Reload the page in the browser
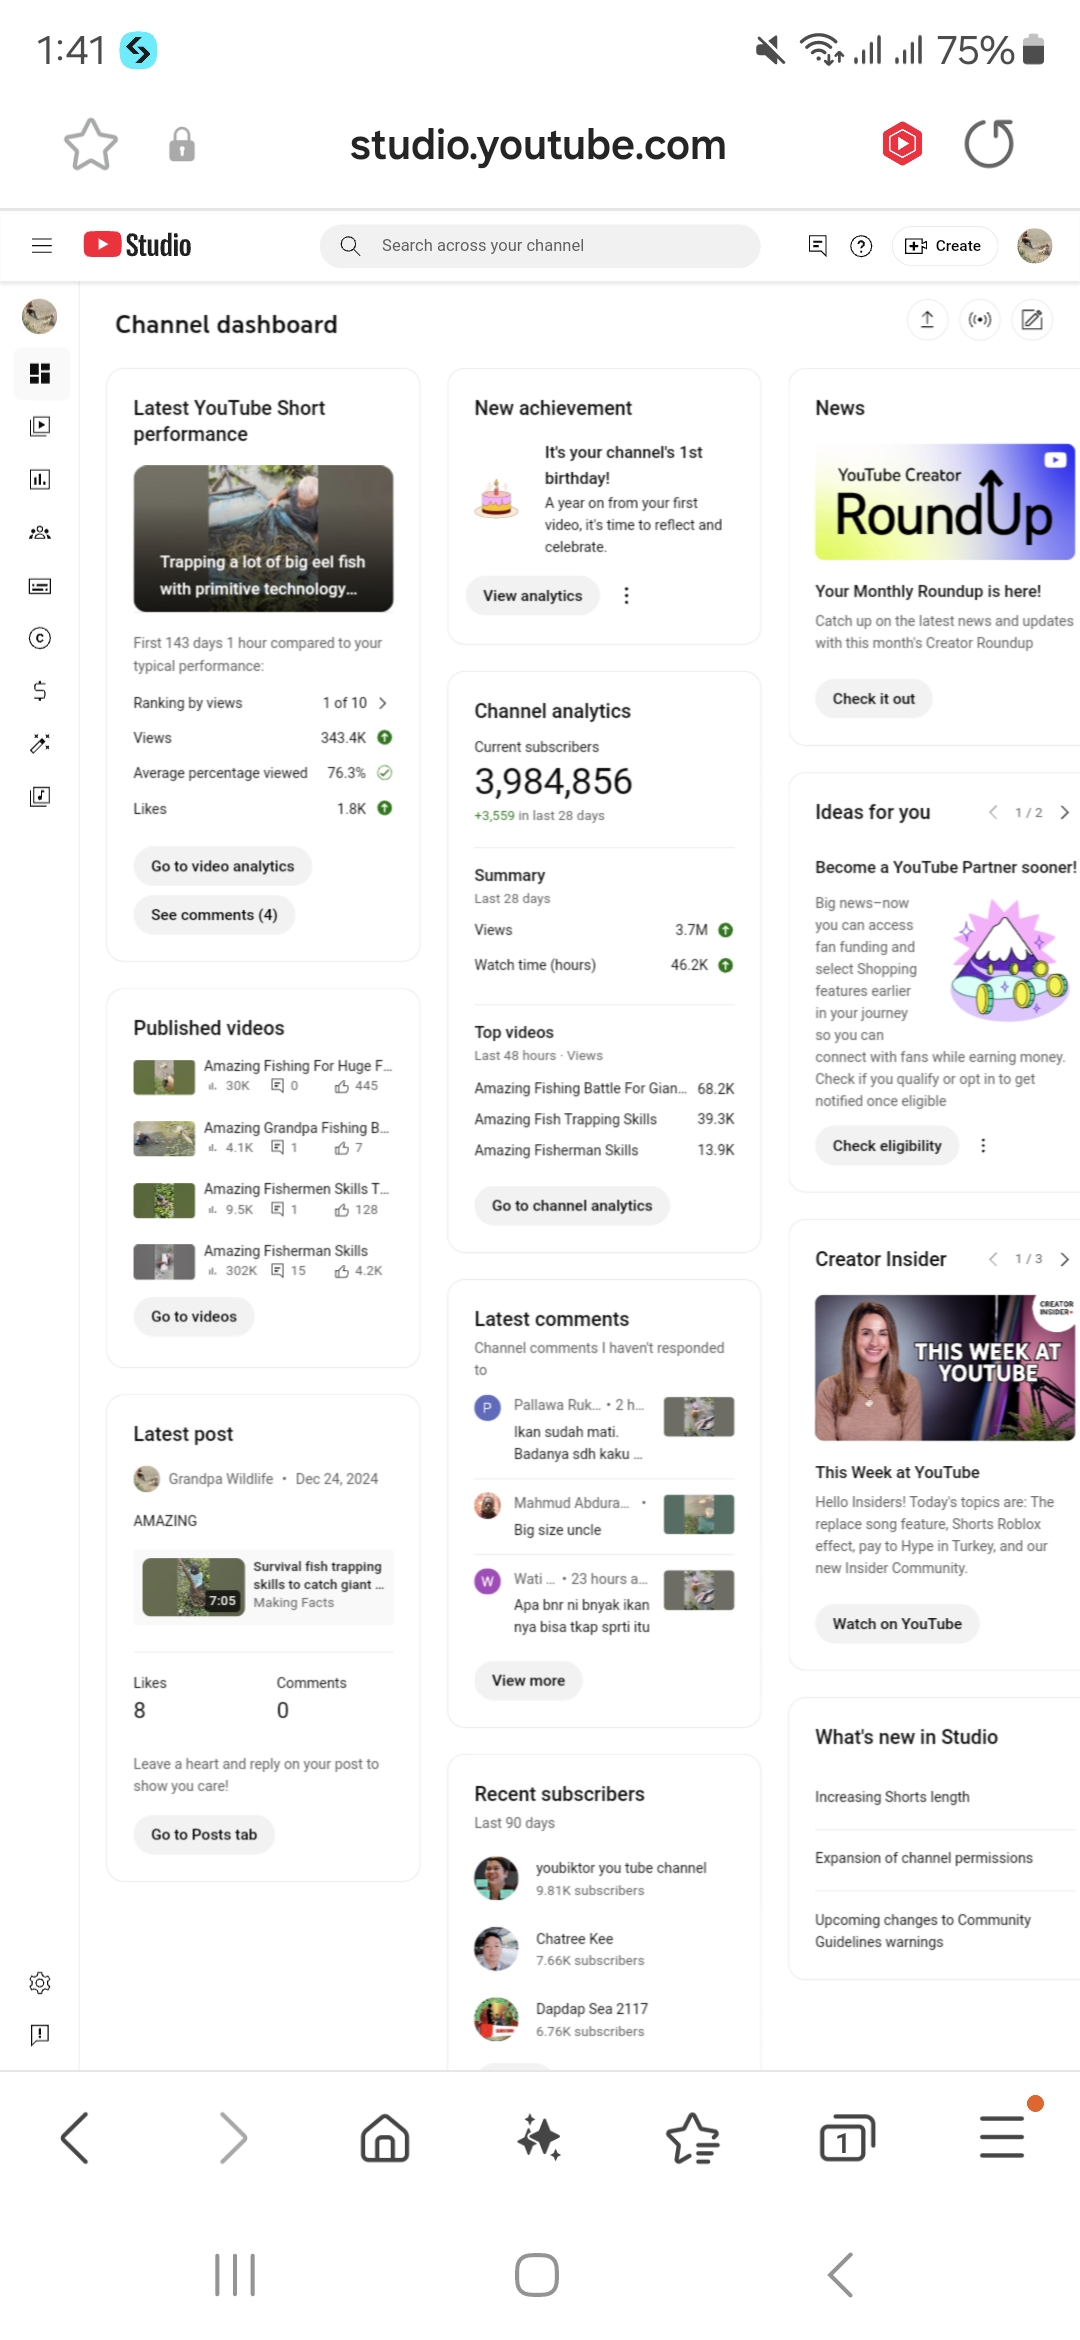The height and width of the screenshot is (2340, 1080). (989, 144)
